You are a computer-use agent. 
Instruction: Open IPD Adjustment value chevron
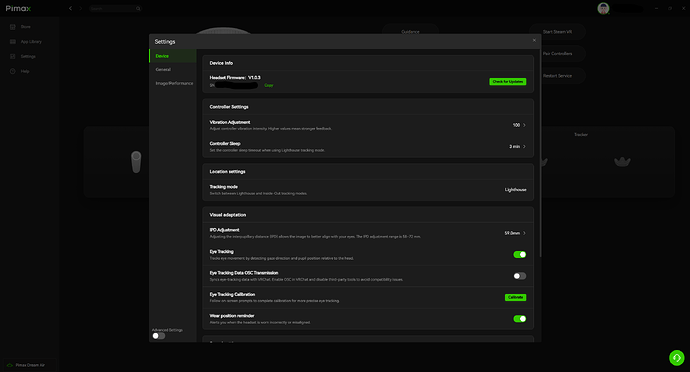524,233
